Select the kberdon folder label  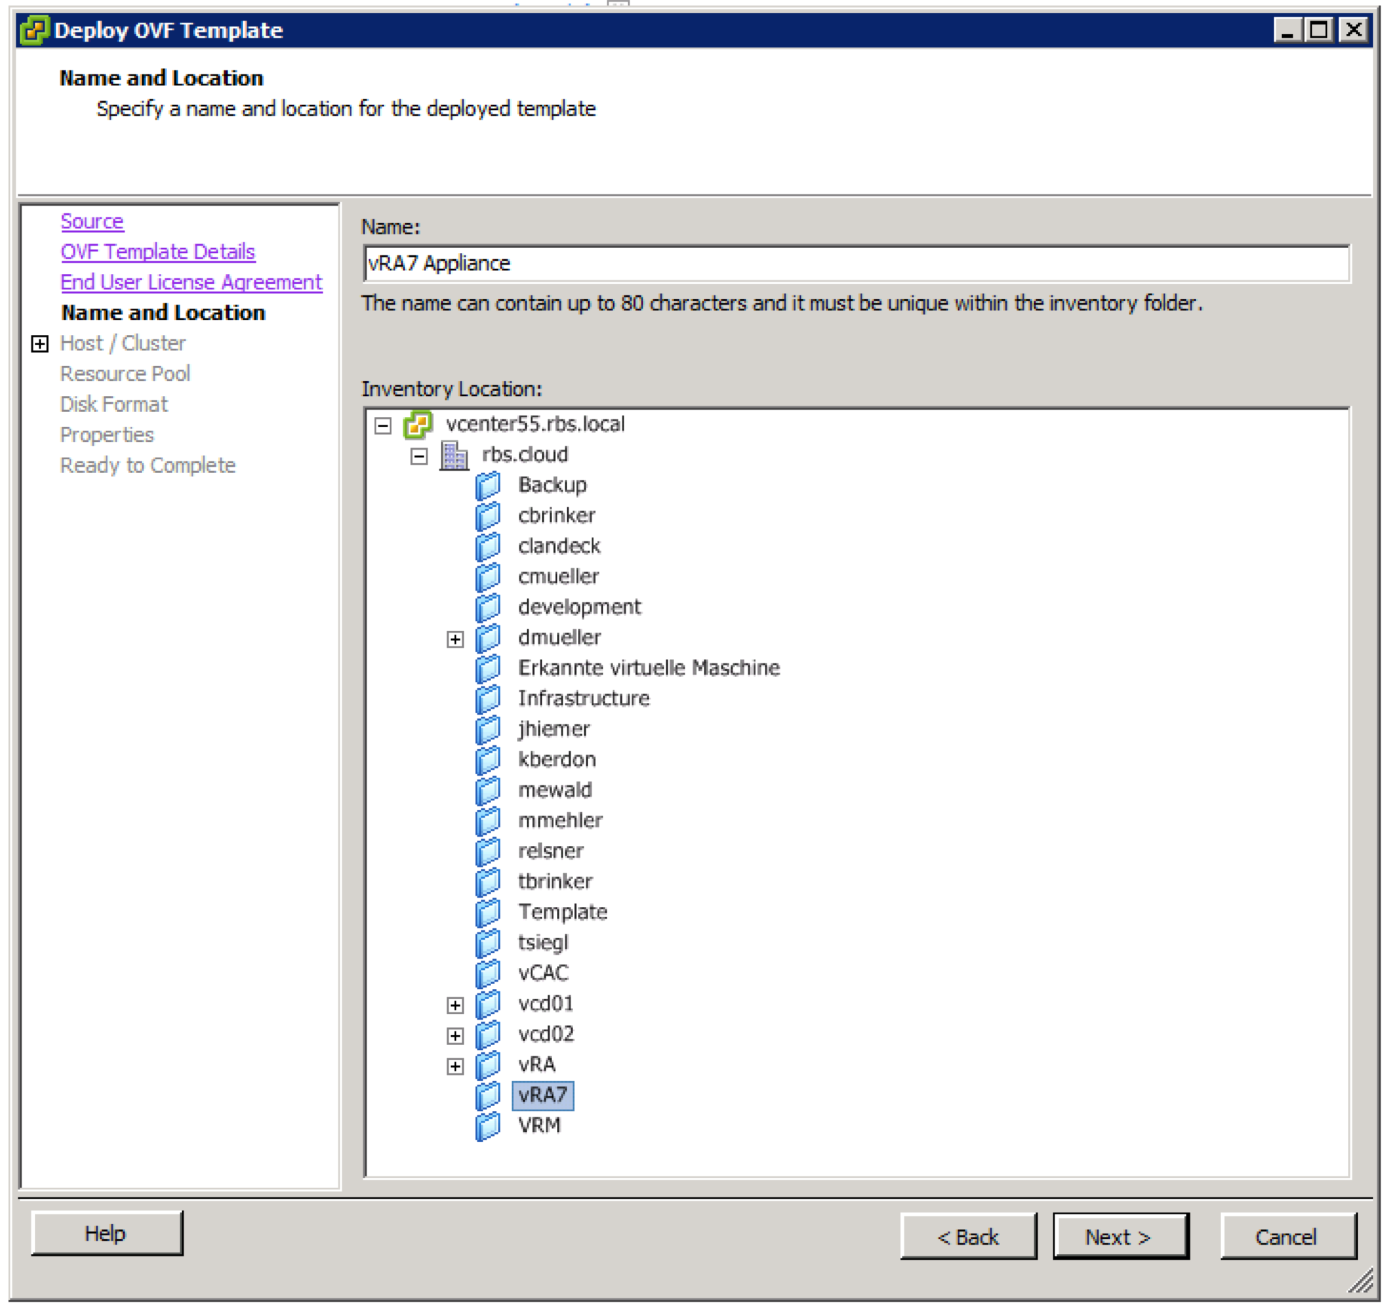coord(557,760)
